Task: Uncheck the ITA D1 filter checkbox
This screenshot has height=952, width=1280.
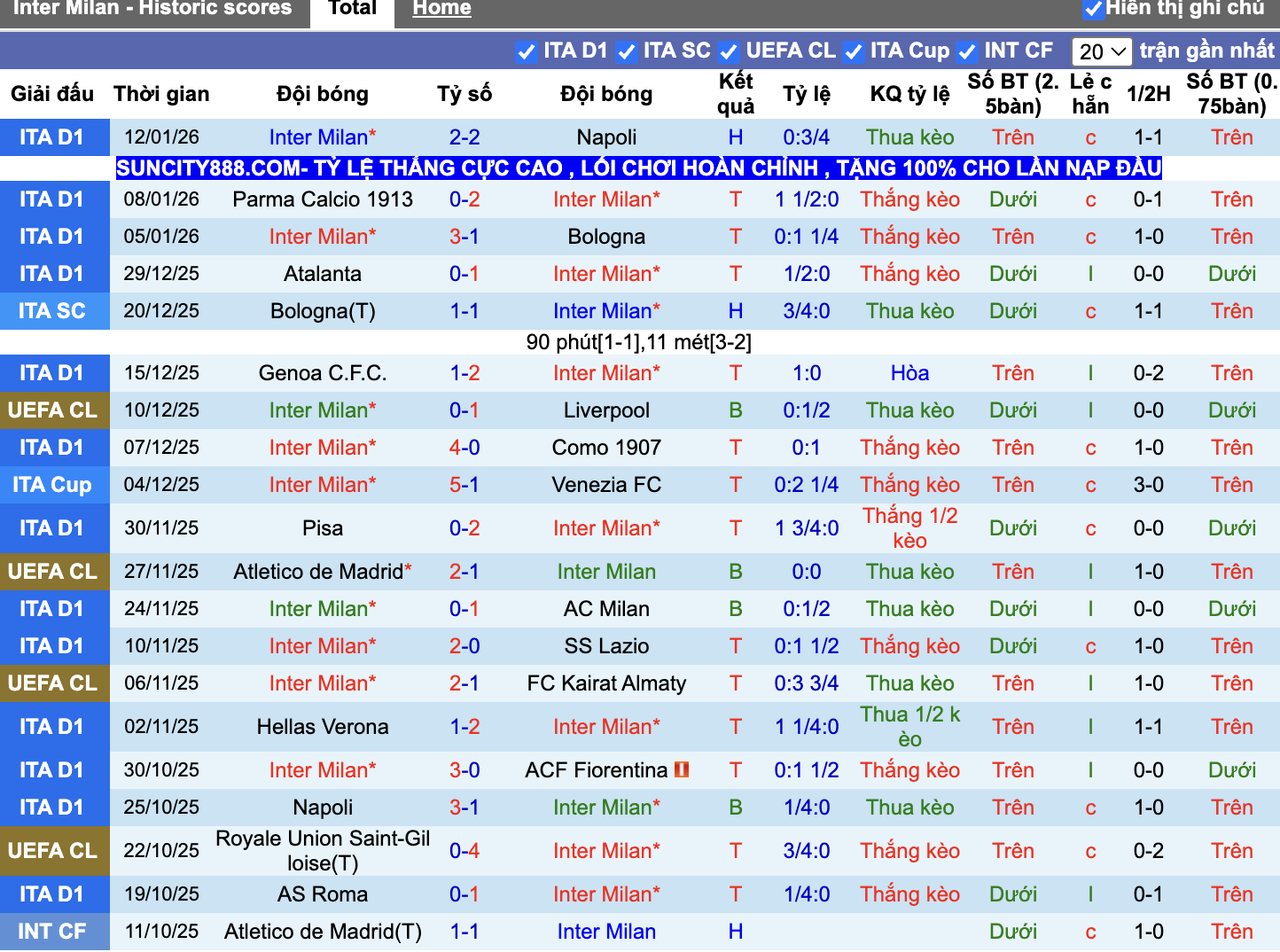Action: click(x=527, y=52)
